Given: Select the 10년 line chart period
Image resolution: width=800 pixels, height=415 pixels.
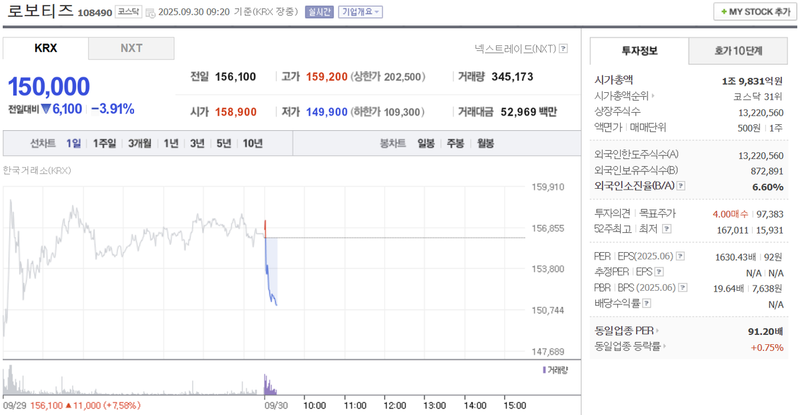Looking at the screenshot, I should coord(252,143).
